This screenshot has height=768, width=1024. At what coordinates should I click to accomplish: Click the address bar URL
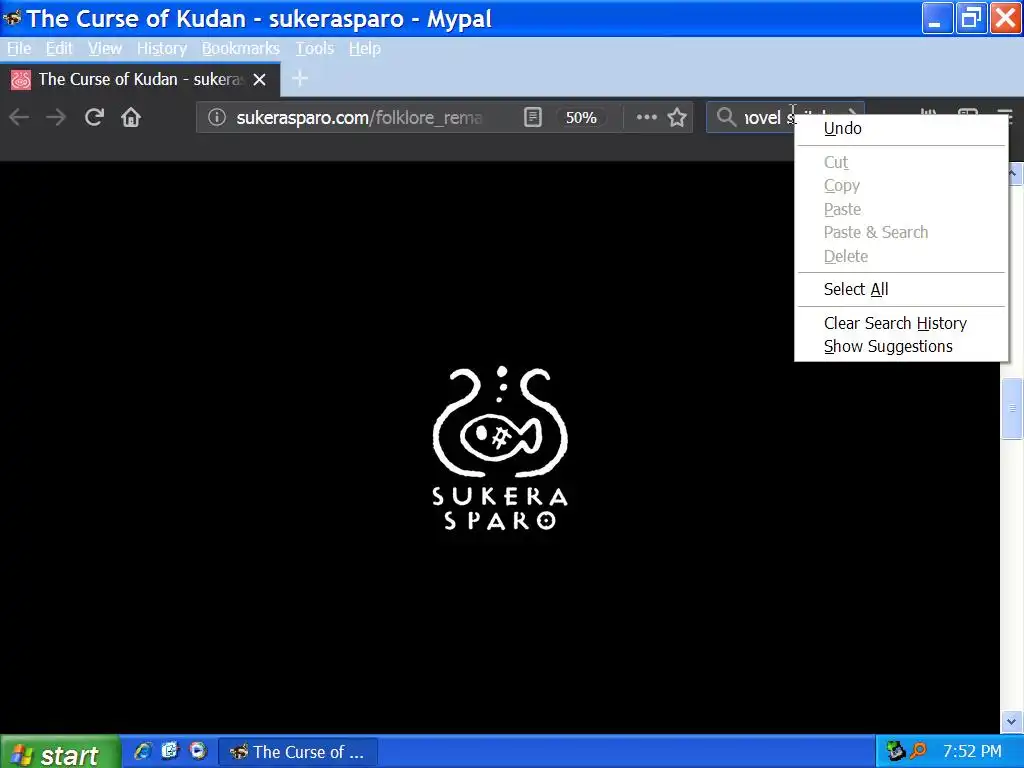pos(359,118)
